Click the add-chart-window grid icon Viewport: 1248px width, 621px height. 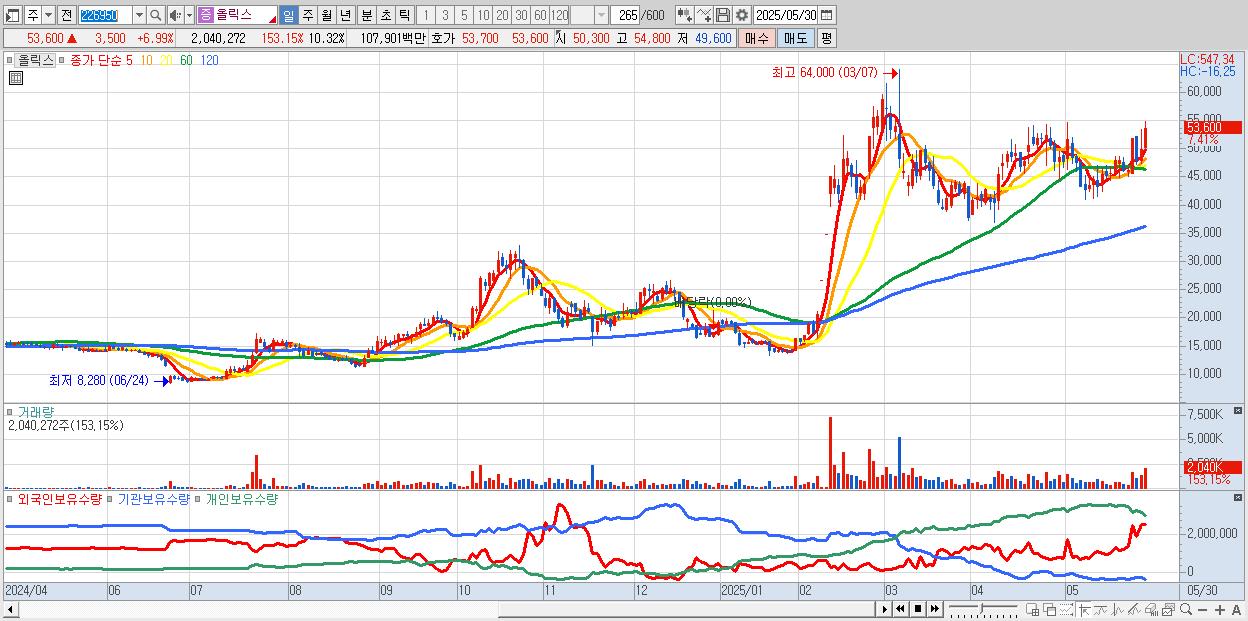pyautogui.click(x=1032, y=609)
